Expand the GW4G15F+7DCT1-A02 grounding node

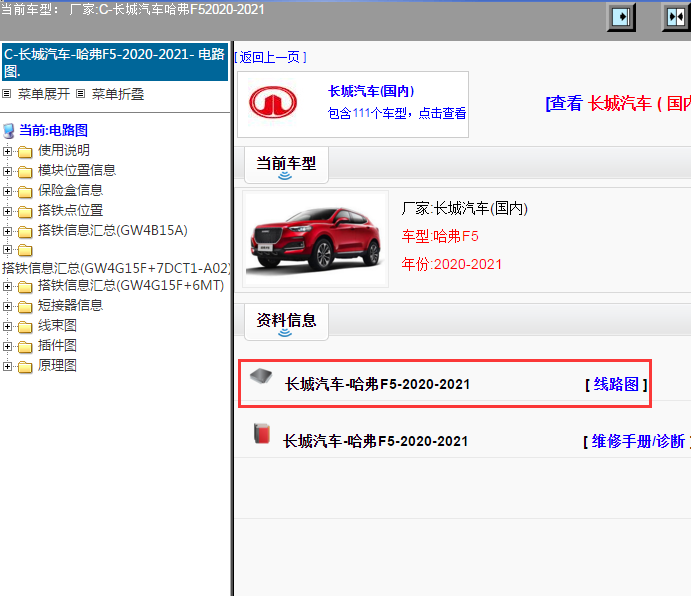pos(7,250)
